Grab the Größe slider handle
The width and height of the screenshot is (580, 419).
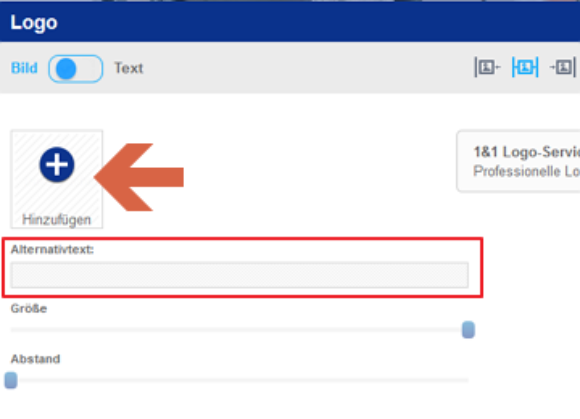[468, 330]
